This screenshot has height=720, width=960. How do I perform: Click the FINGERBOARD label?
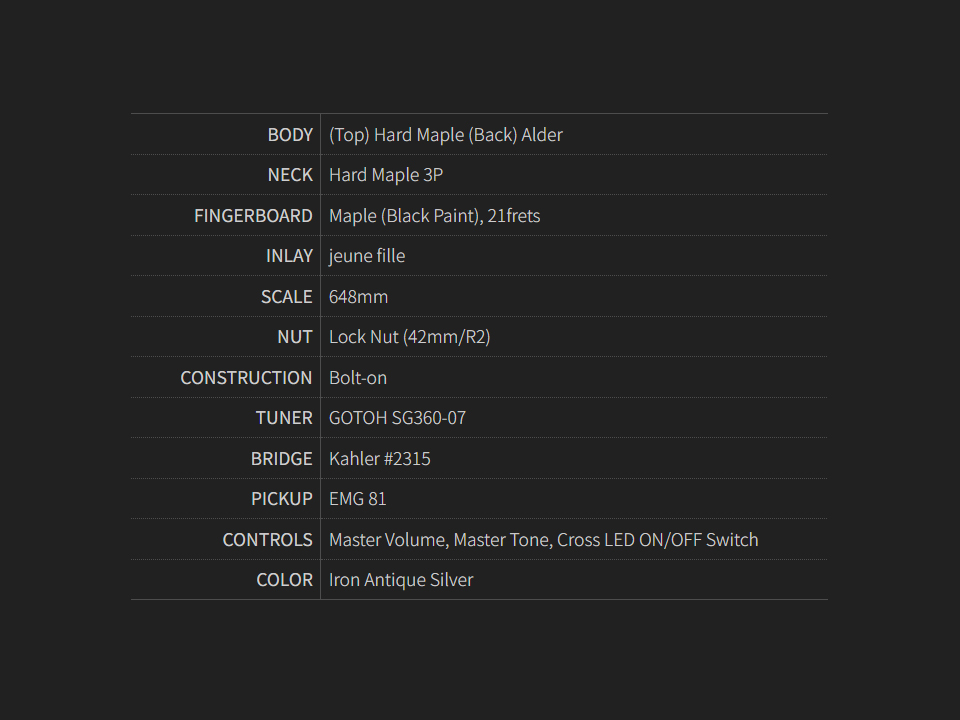point(253,216)
